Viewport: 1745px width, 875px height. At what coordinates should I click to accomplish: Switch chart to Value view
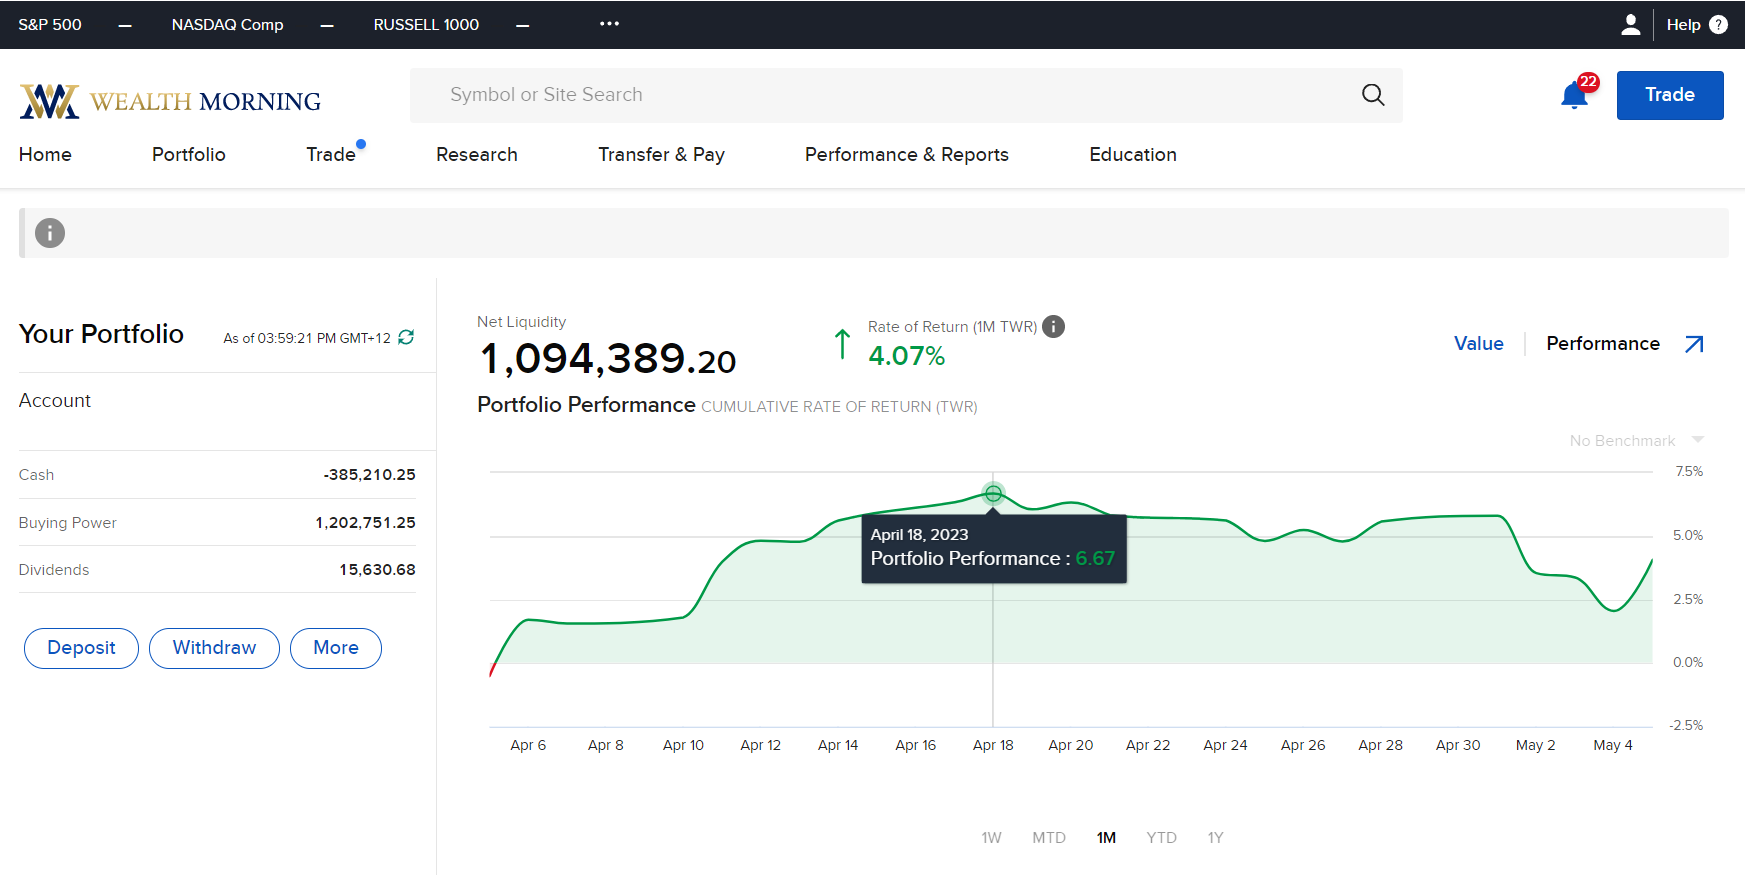[x=1478, y=344]
